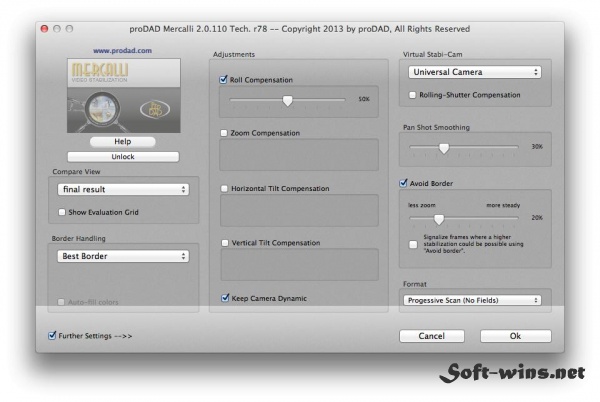This screenshot has height=402, width=600.
Task: Uncheck Further Settings checkbox
Action: click(x=52, y=335)
